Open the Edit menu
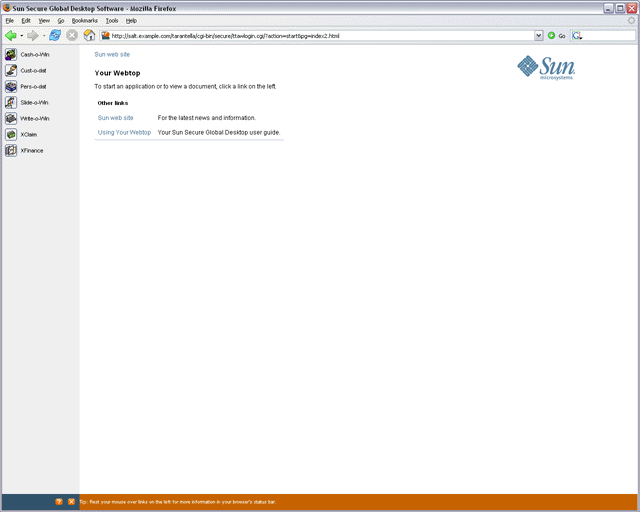640x512 pixels. [26, 20]
